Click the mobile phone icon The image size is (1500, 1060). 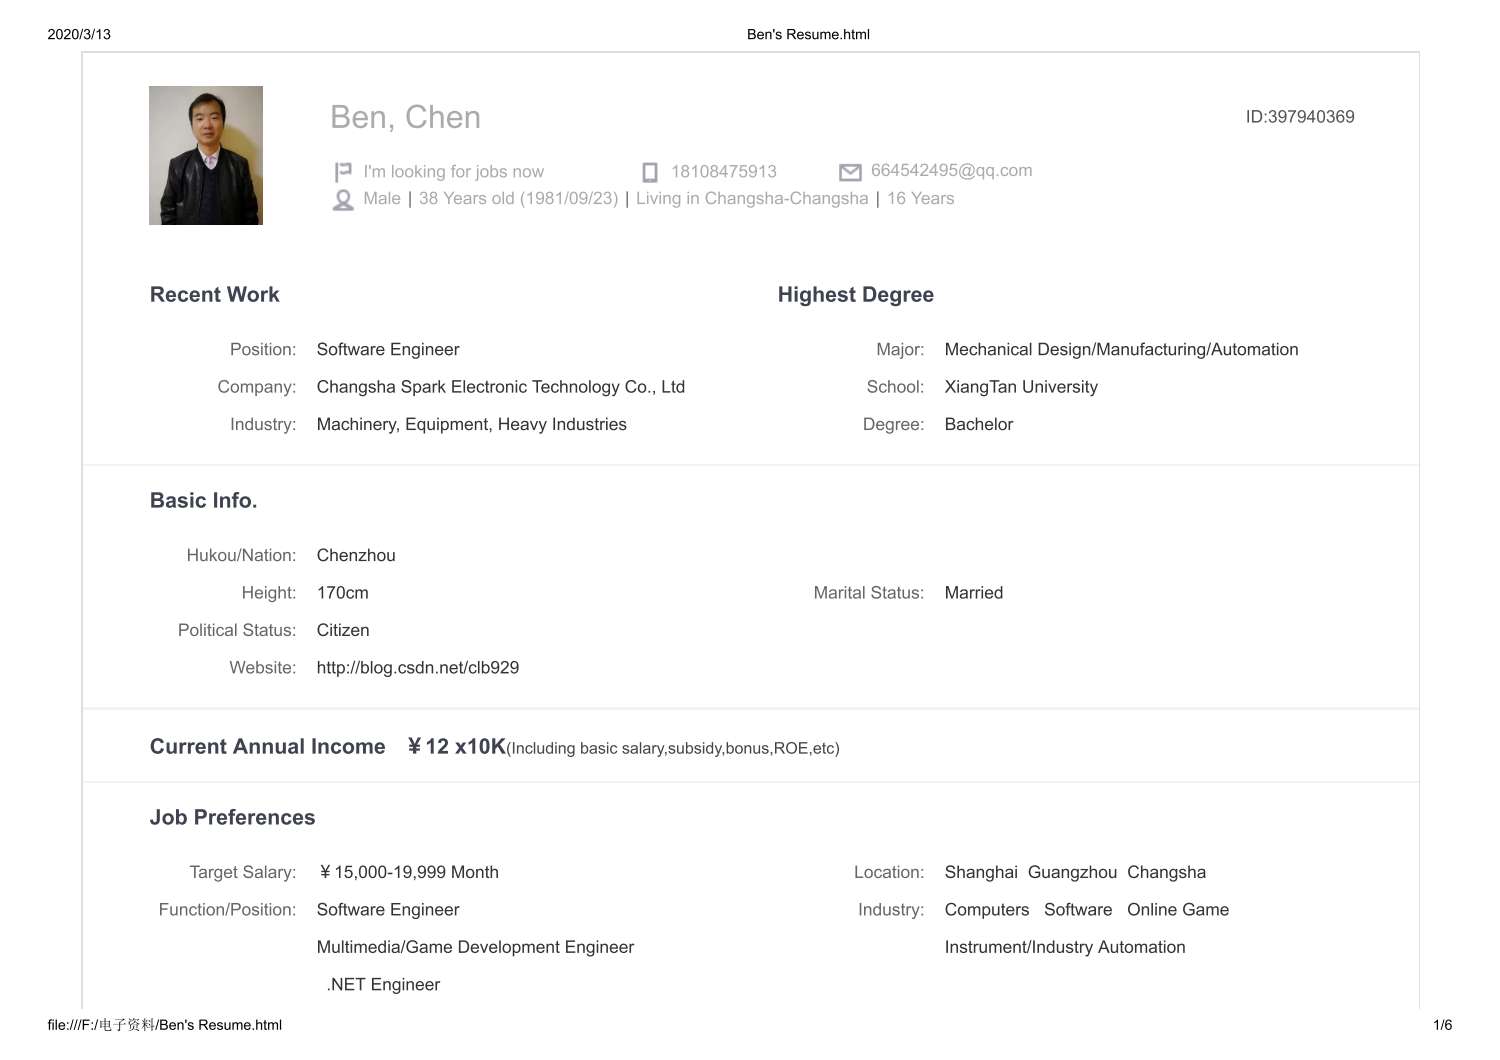pos(650,171)
